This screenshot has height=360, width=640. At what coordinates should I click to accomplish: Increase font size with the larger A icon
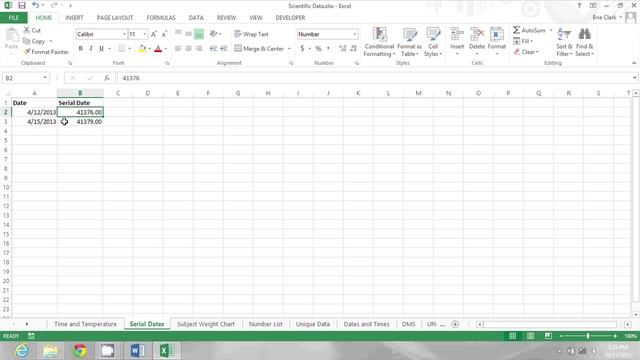[154, 34]
